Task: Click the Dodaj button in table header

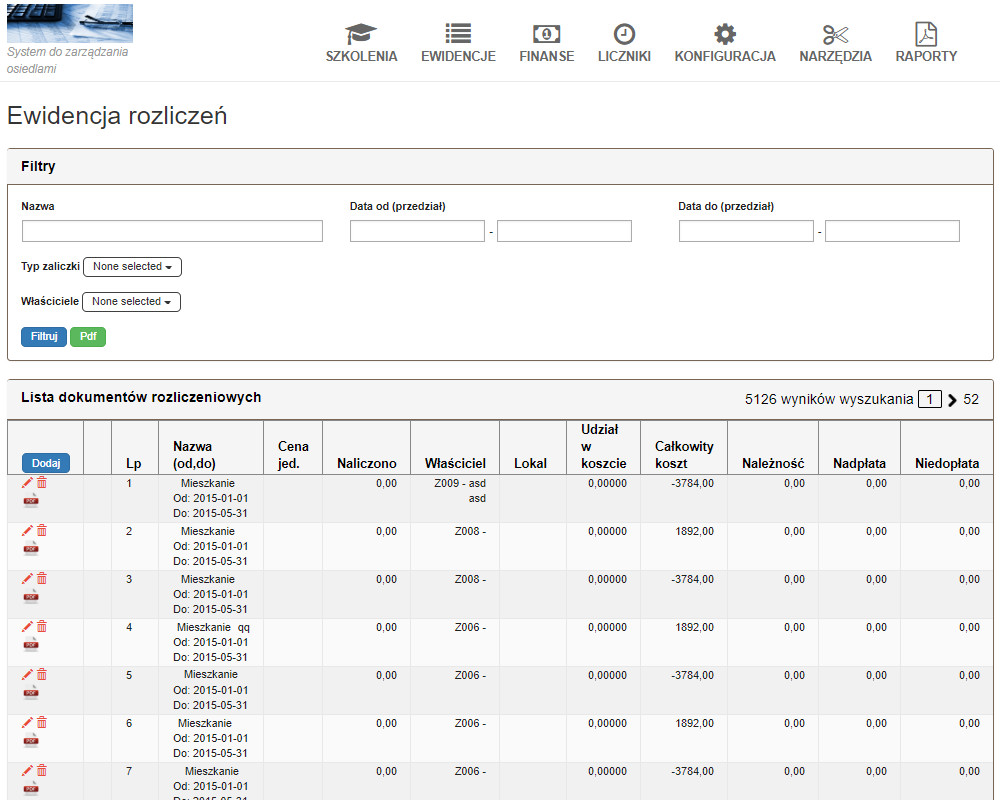Action: (x=46, y=463)
